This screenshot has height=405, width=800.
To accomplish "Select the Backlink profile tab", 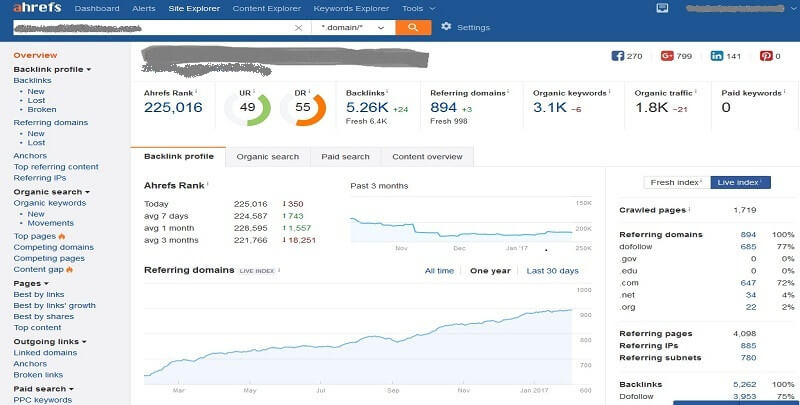I will 179,157.
